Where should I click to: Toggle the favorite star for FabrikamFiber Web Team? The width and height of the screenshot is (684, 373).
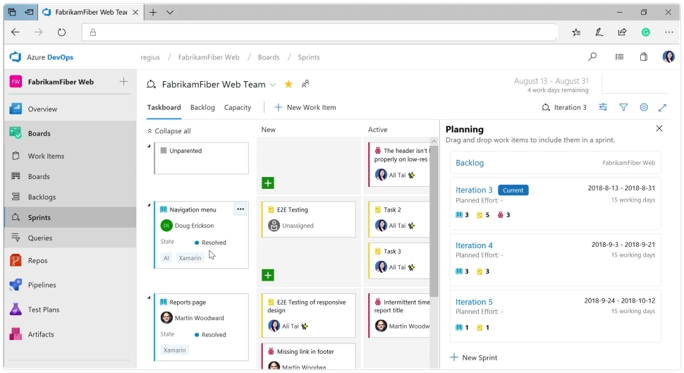pos(288,84)
